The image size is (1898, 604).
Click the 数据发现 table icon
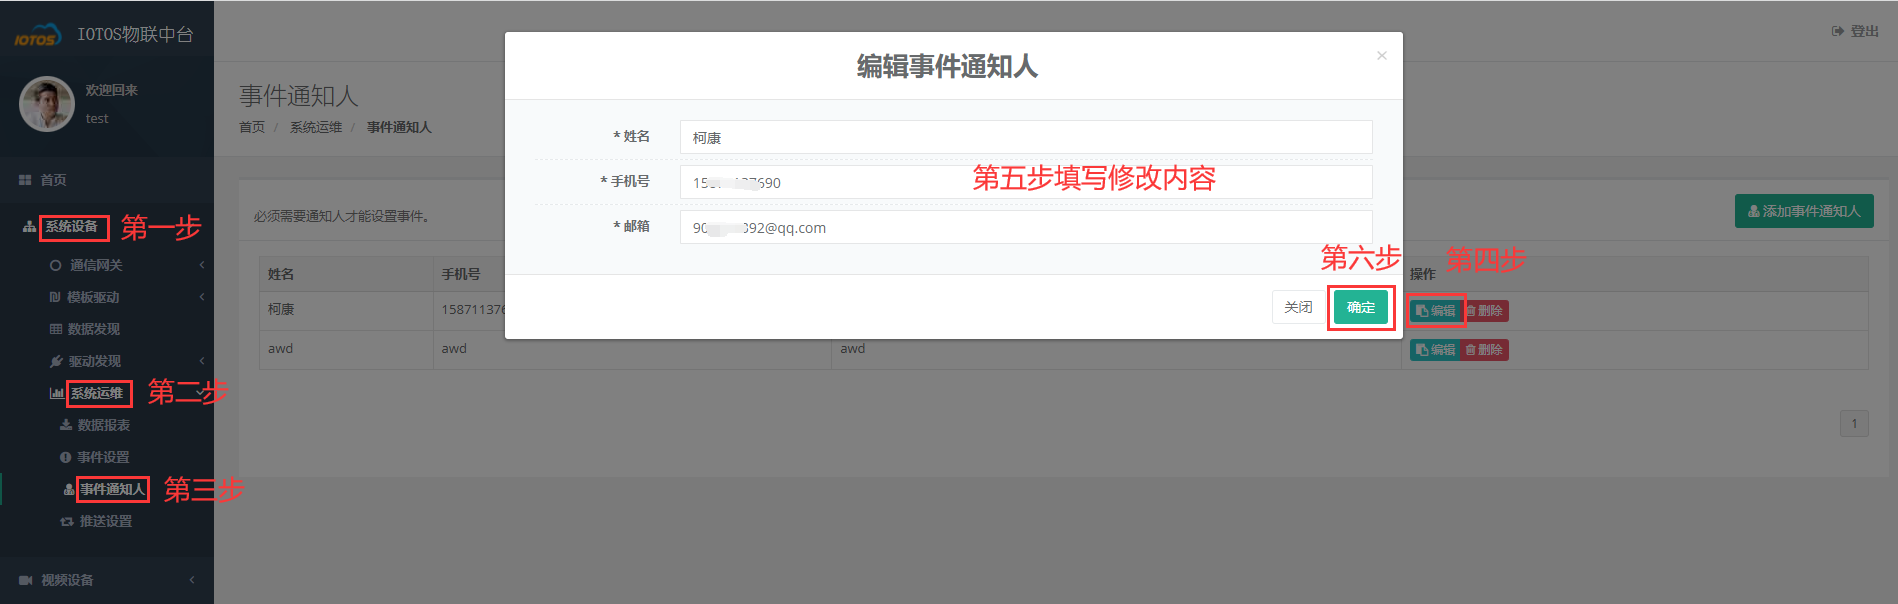(x=56, y=329)
